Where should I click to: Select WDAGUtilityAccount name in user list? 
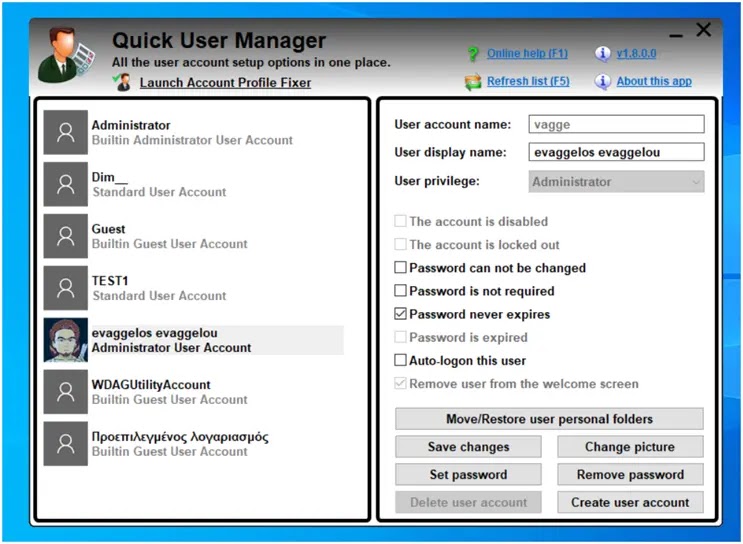(151, 385)
